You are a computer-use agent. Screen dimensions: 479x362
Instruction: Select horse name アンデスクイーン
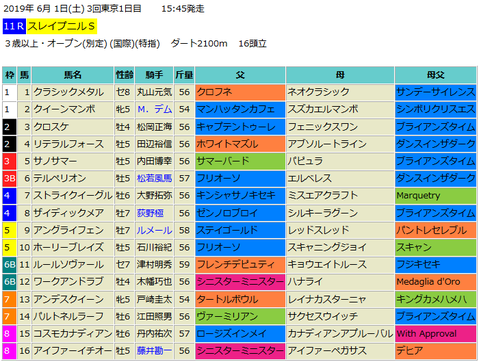click(x=69, y=299)
